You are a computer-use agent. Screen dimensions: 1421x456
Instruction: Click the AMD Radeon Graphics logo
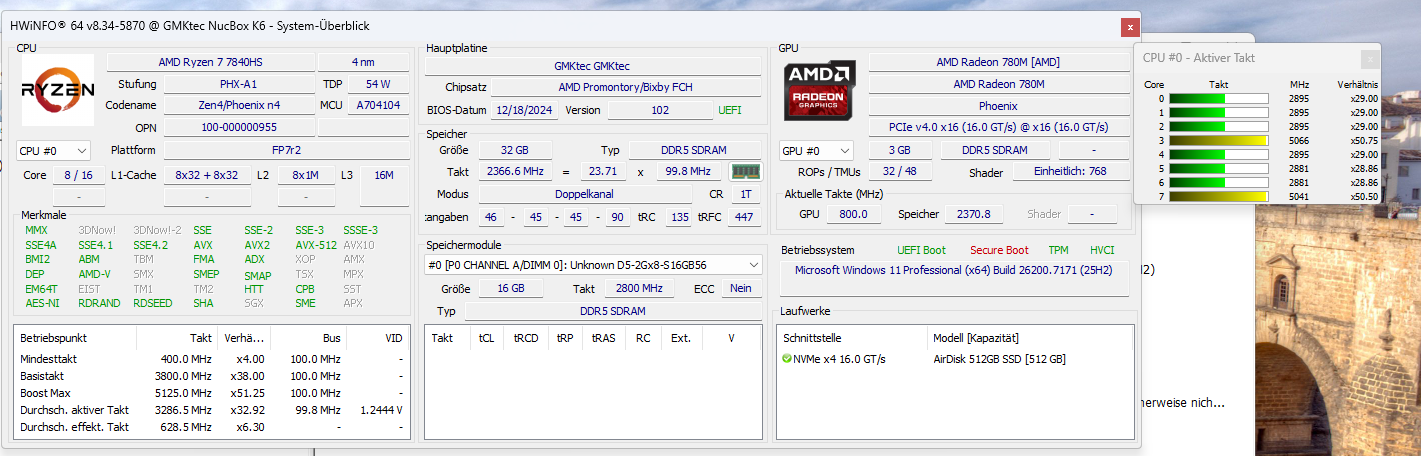point(819,89)
